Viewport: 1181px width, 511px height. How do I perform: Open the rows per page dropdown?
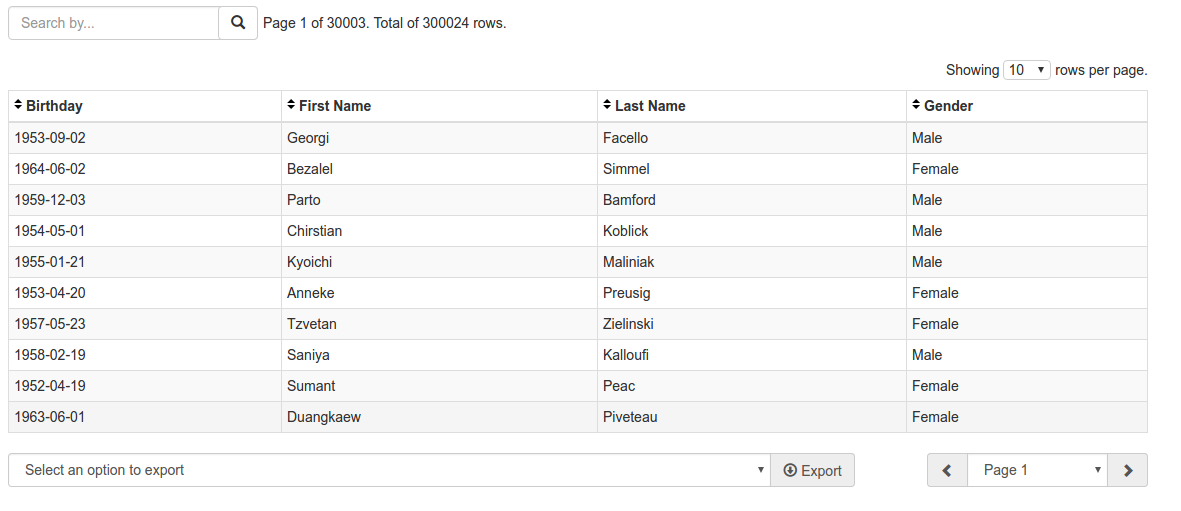(x=1027, y=70)
